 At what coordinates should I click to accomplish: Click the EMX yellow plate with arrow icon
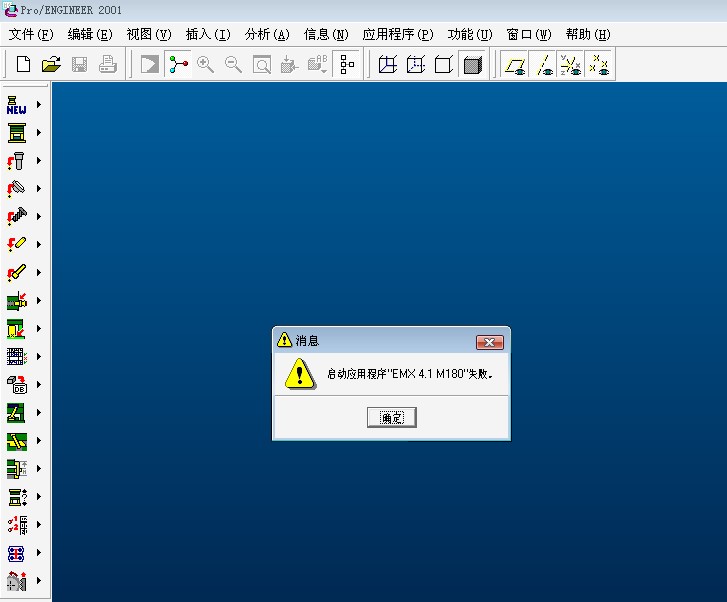tap(17, 329)
